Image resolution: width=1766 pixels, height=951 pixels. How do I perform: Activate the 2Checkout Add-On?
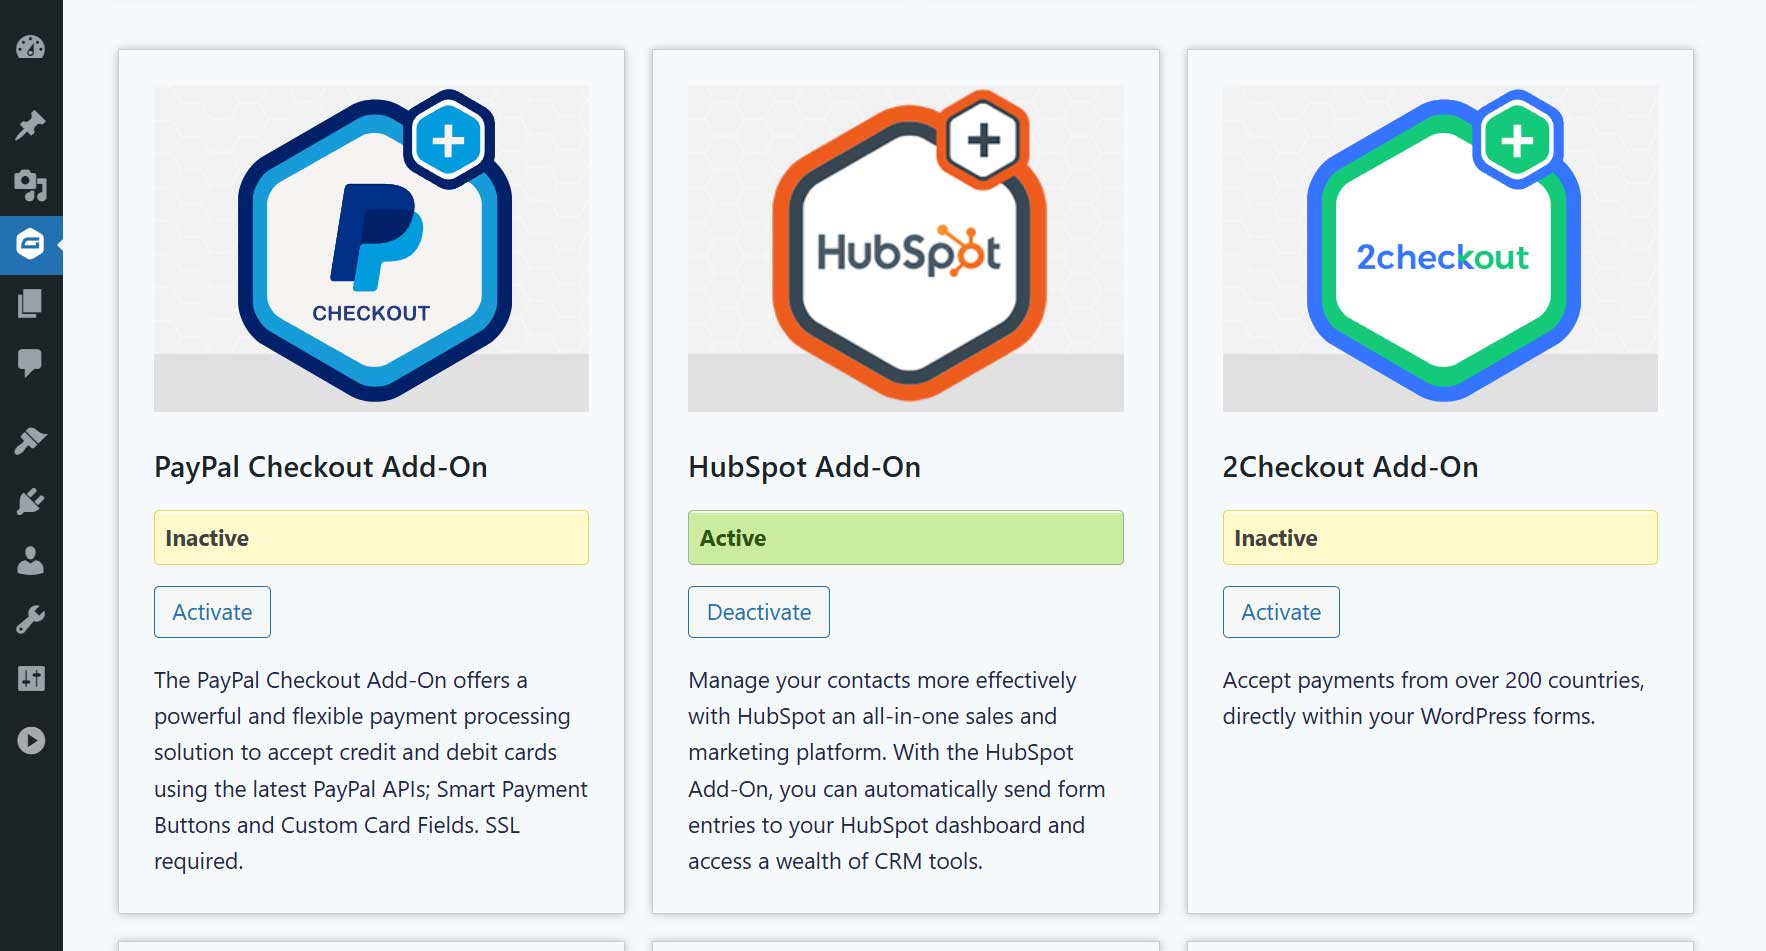pyautogui.click(x=1281, y=612)
